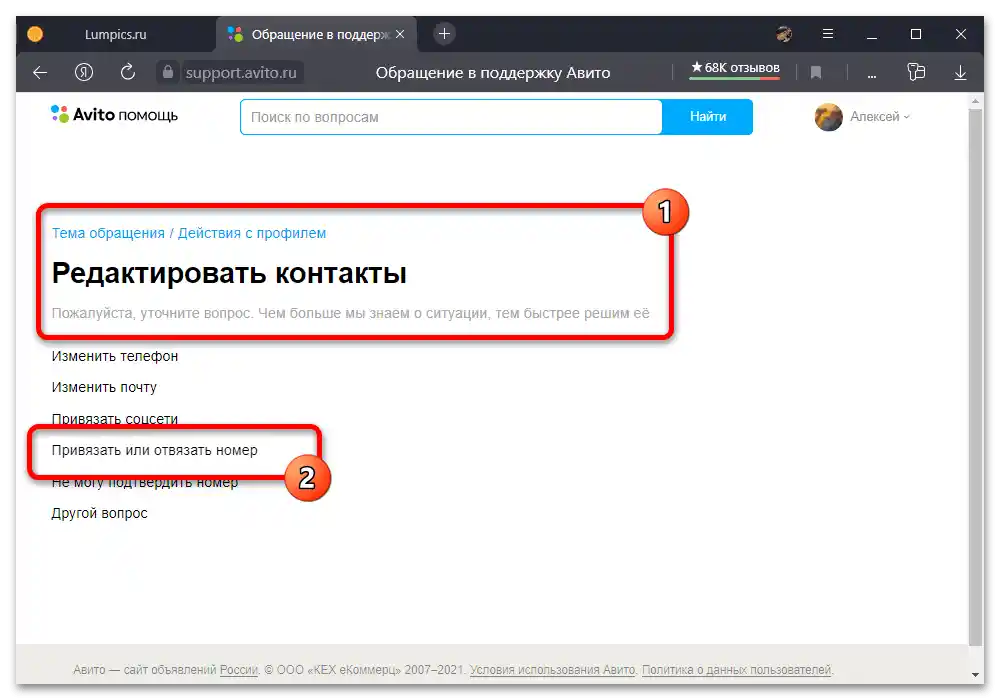Open the browser hamburger menu
Screen dimensions: 1000x700
(828, 34)
